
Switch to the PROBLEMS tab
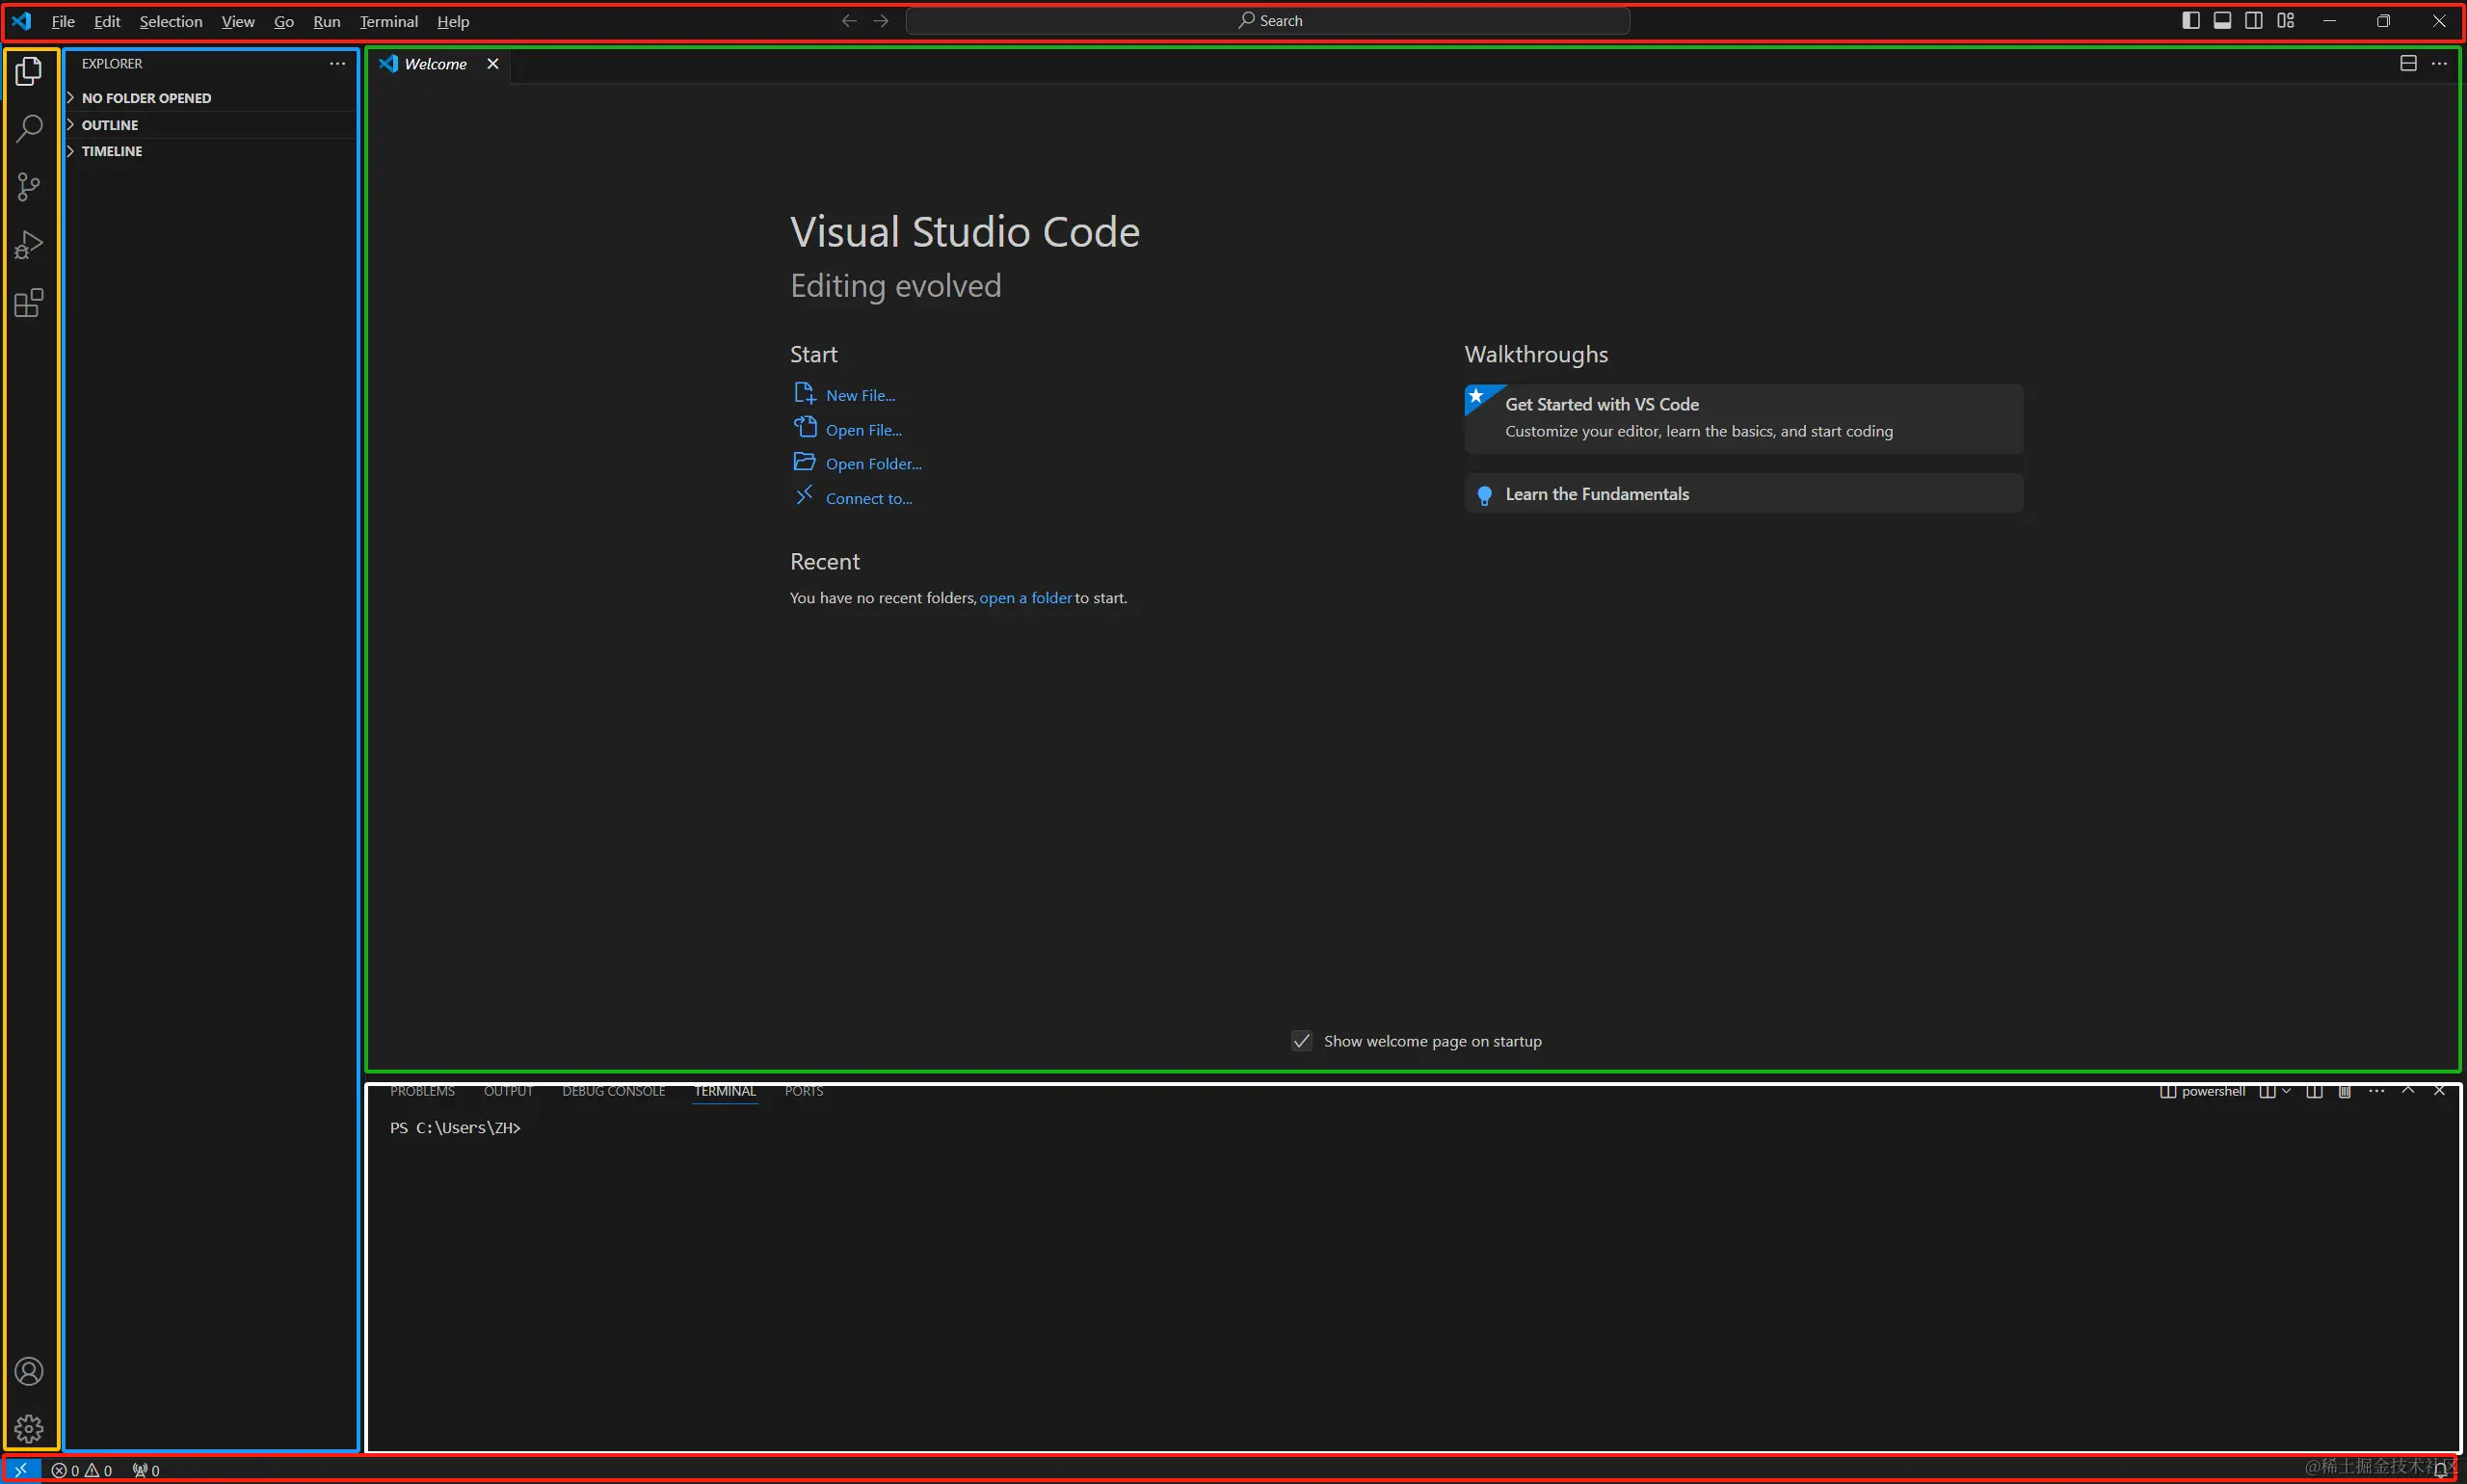point(422,1091)
